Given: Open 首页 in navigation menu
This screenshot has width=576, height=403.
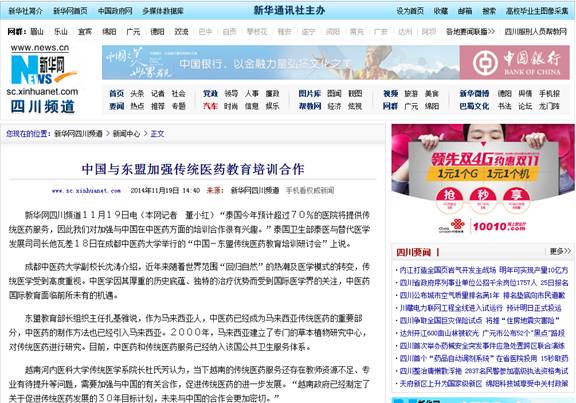Looking at the screenshot, I should click(x=116, y=94).
